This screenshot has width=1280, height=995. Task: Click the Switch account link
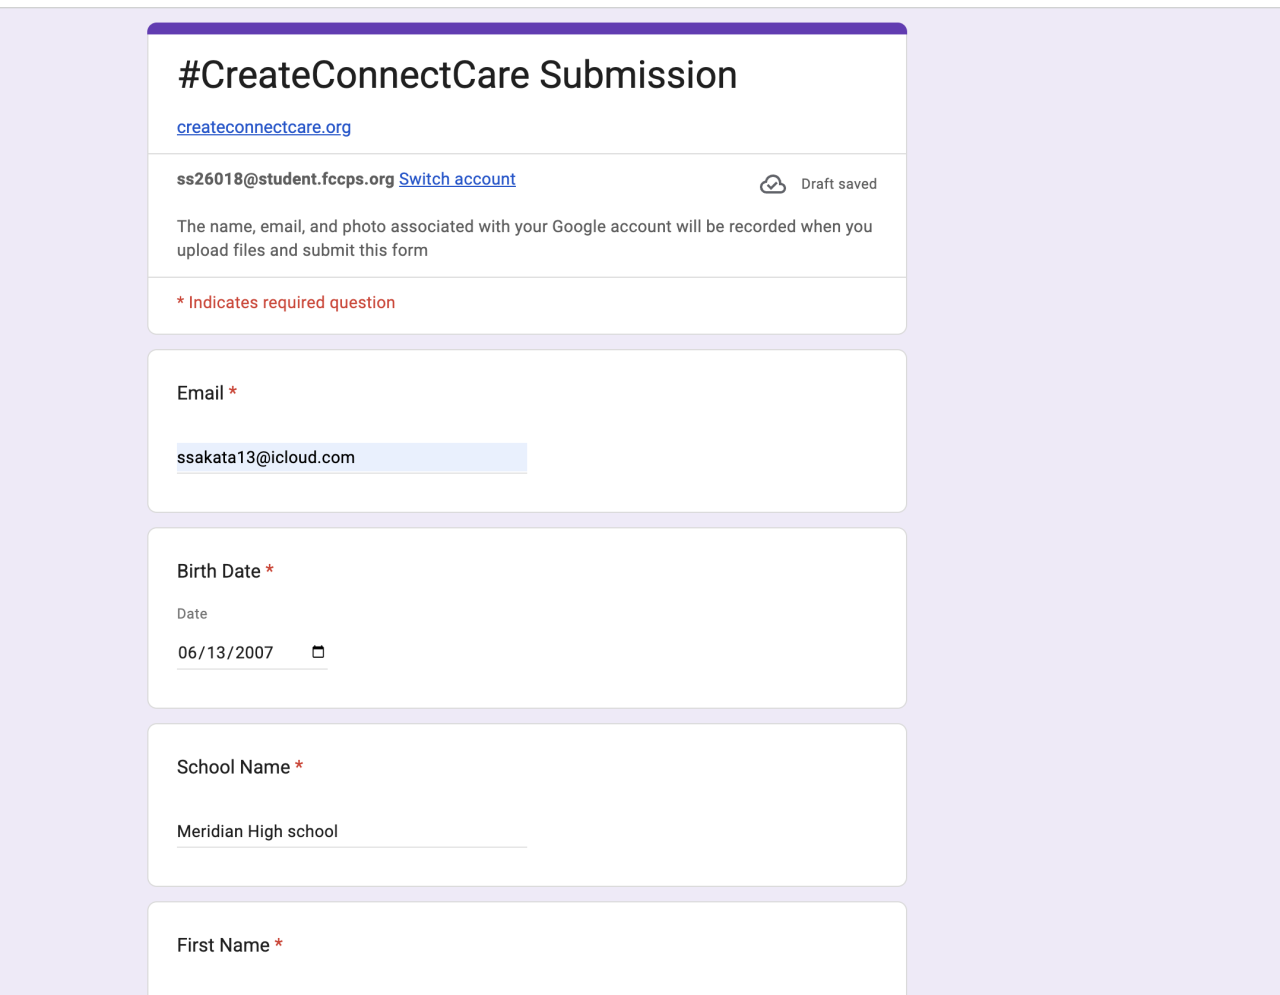tap(457, 179)
